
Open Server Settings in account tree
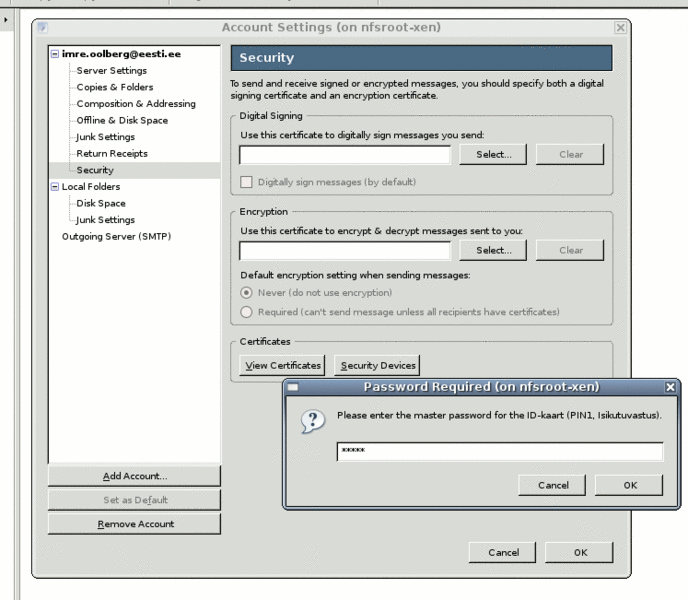pyautogui.click(x=111, y=71)
